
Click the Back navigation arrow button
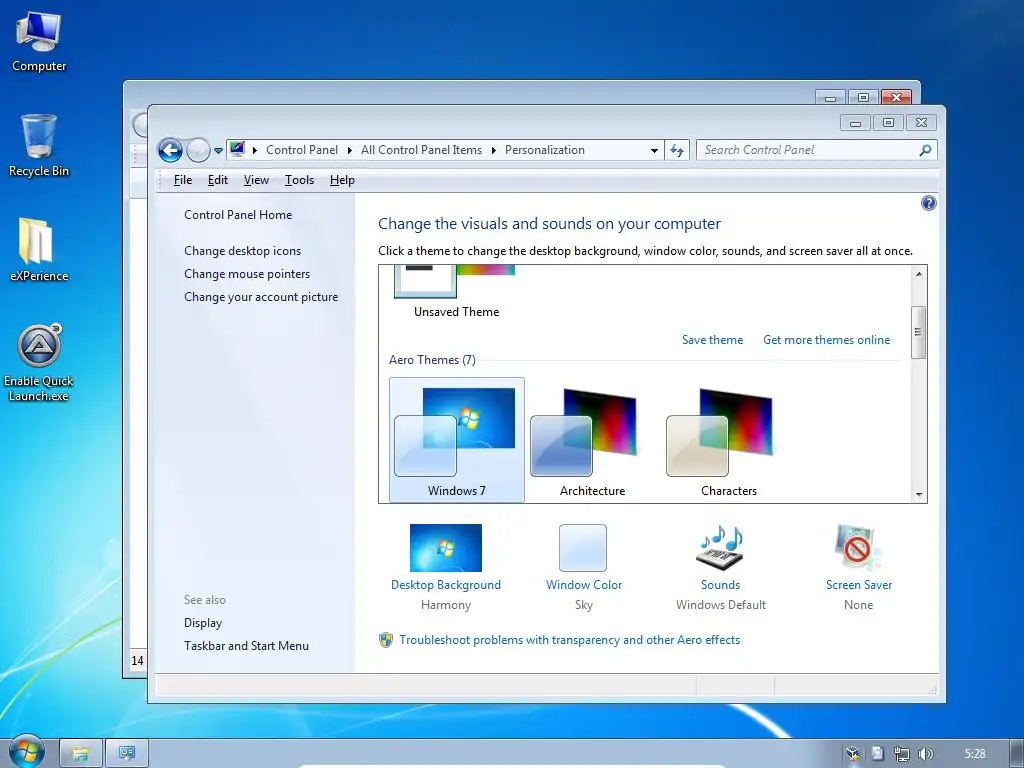170,151
